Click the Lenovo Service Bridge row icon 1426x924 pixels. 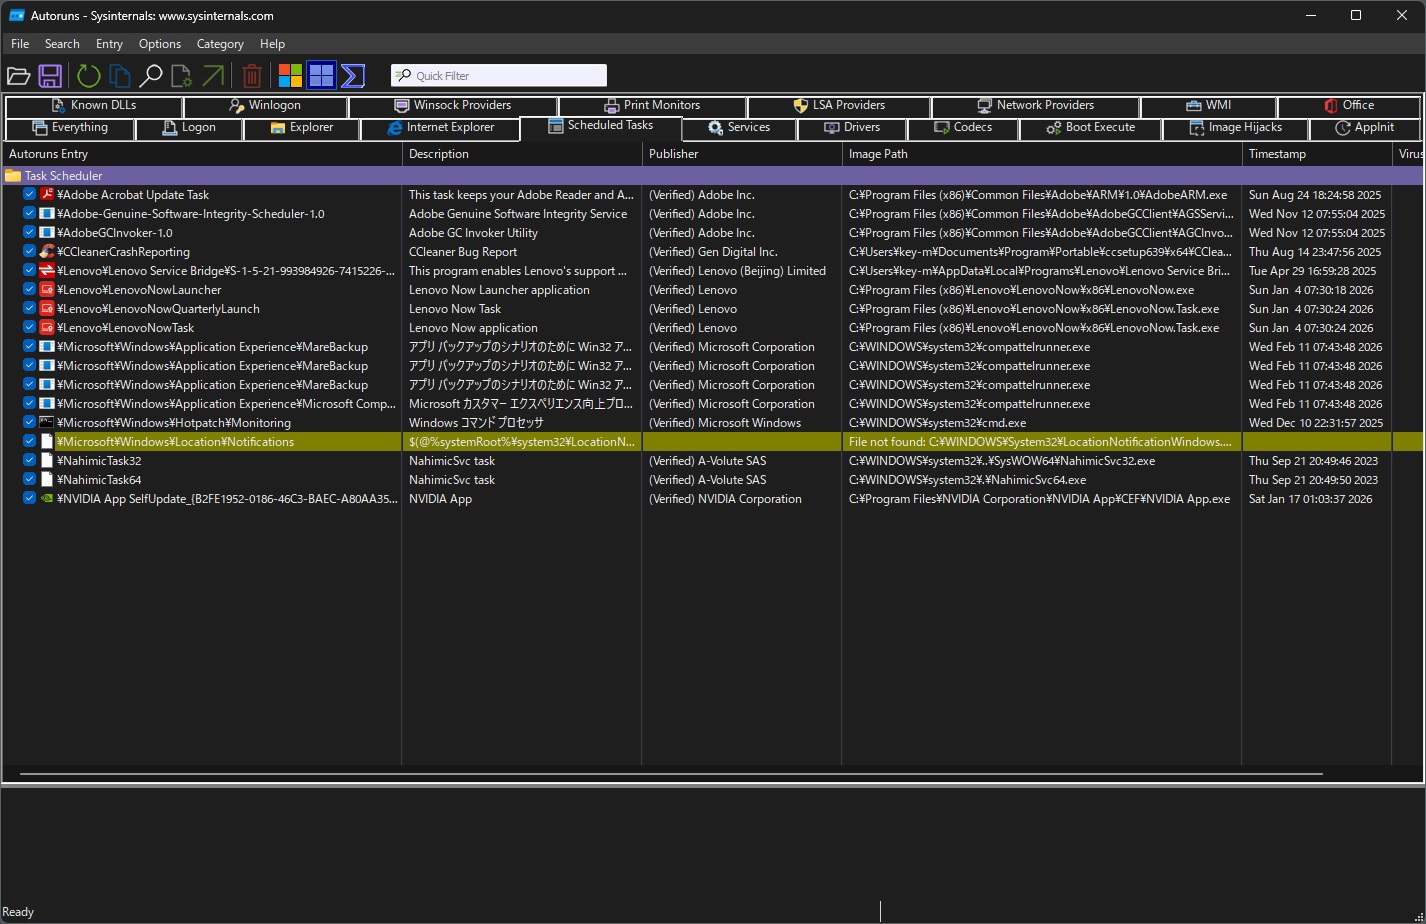47,271
